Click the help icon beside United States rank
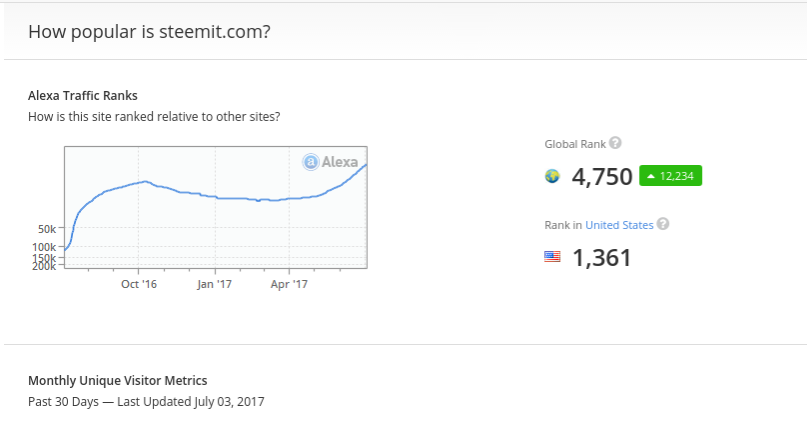This screenshot has width=807, height=427. (663, 224)
